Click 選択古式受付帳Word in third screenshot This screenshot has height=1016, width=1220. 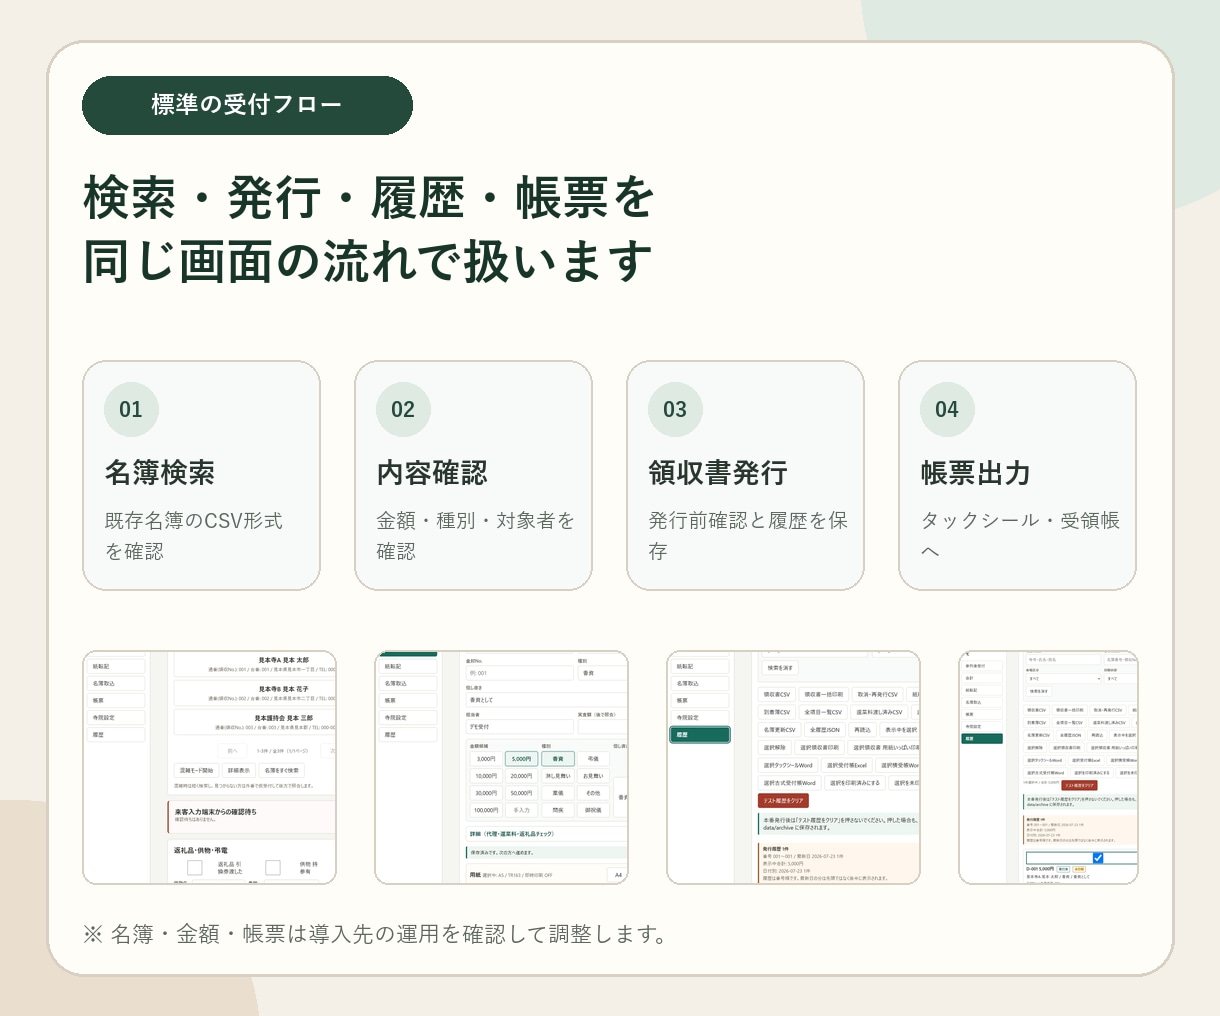pyautogui.click(x=790, y=783)
